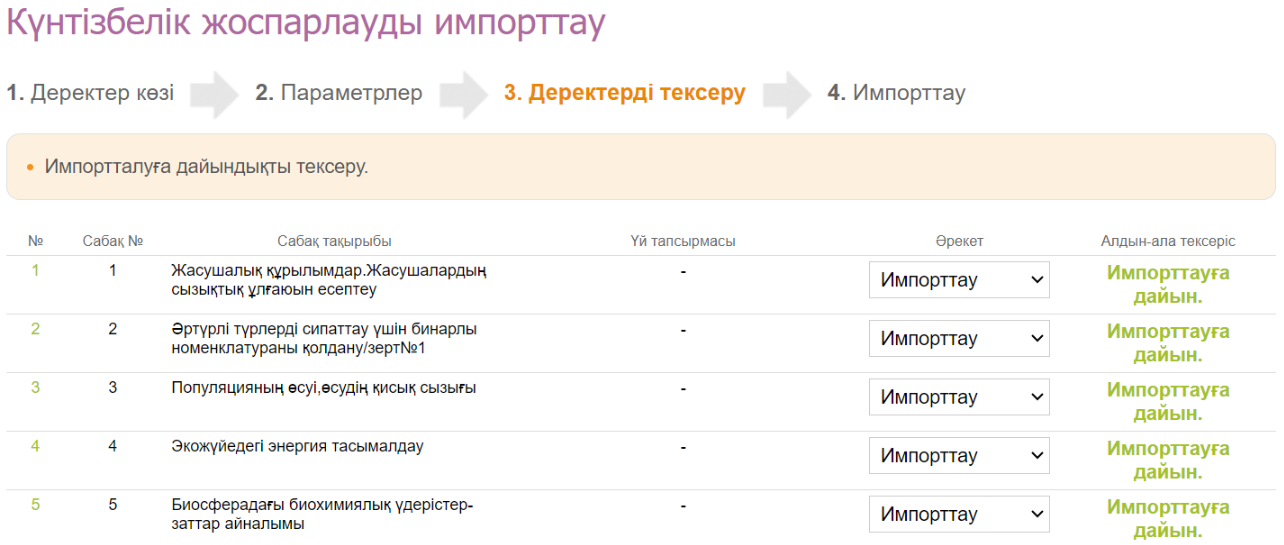The image size is (1284, 545).
Task: Open action dropdown for lesson 3
Action: click(958, 397)
